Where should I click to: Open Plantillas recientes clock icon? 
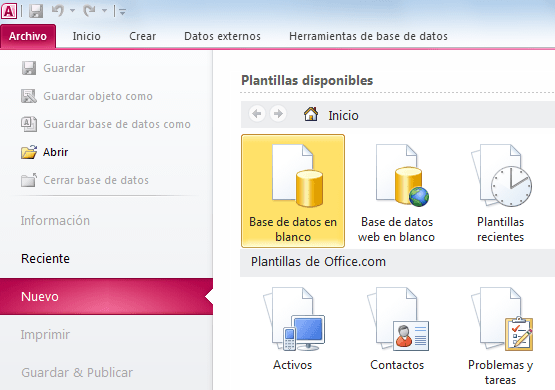click(x=502, y=175)
